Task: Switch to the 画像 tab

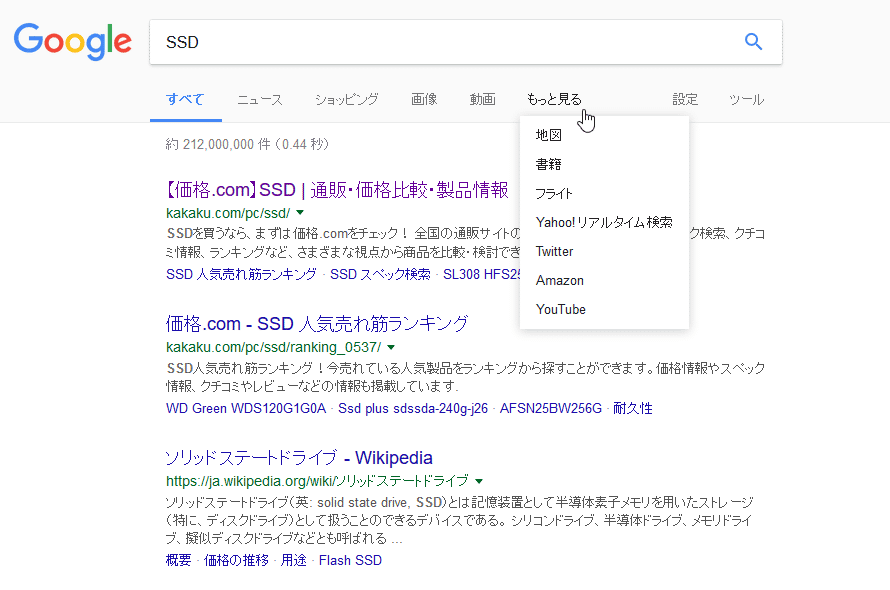Action: (424, 99)
